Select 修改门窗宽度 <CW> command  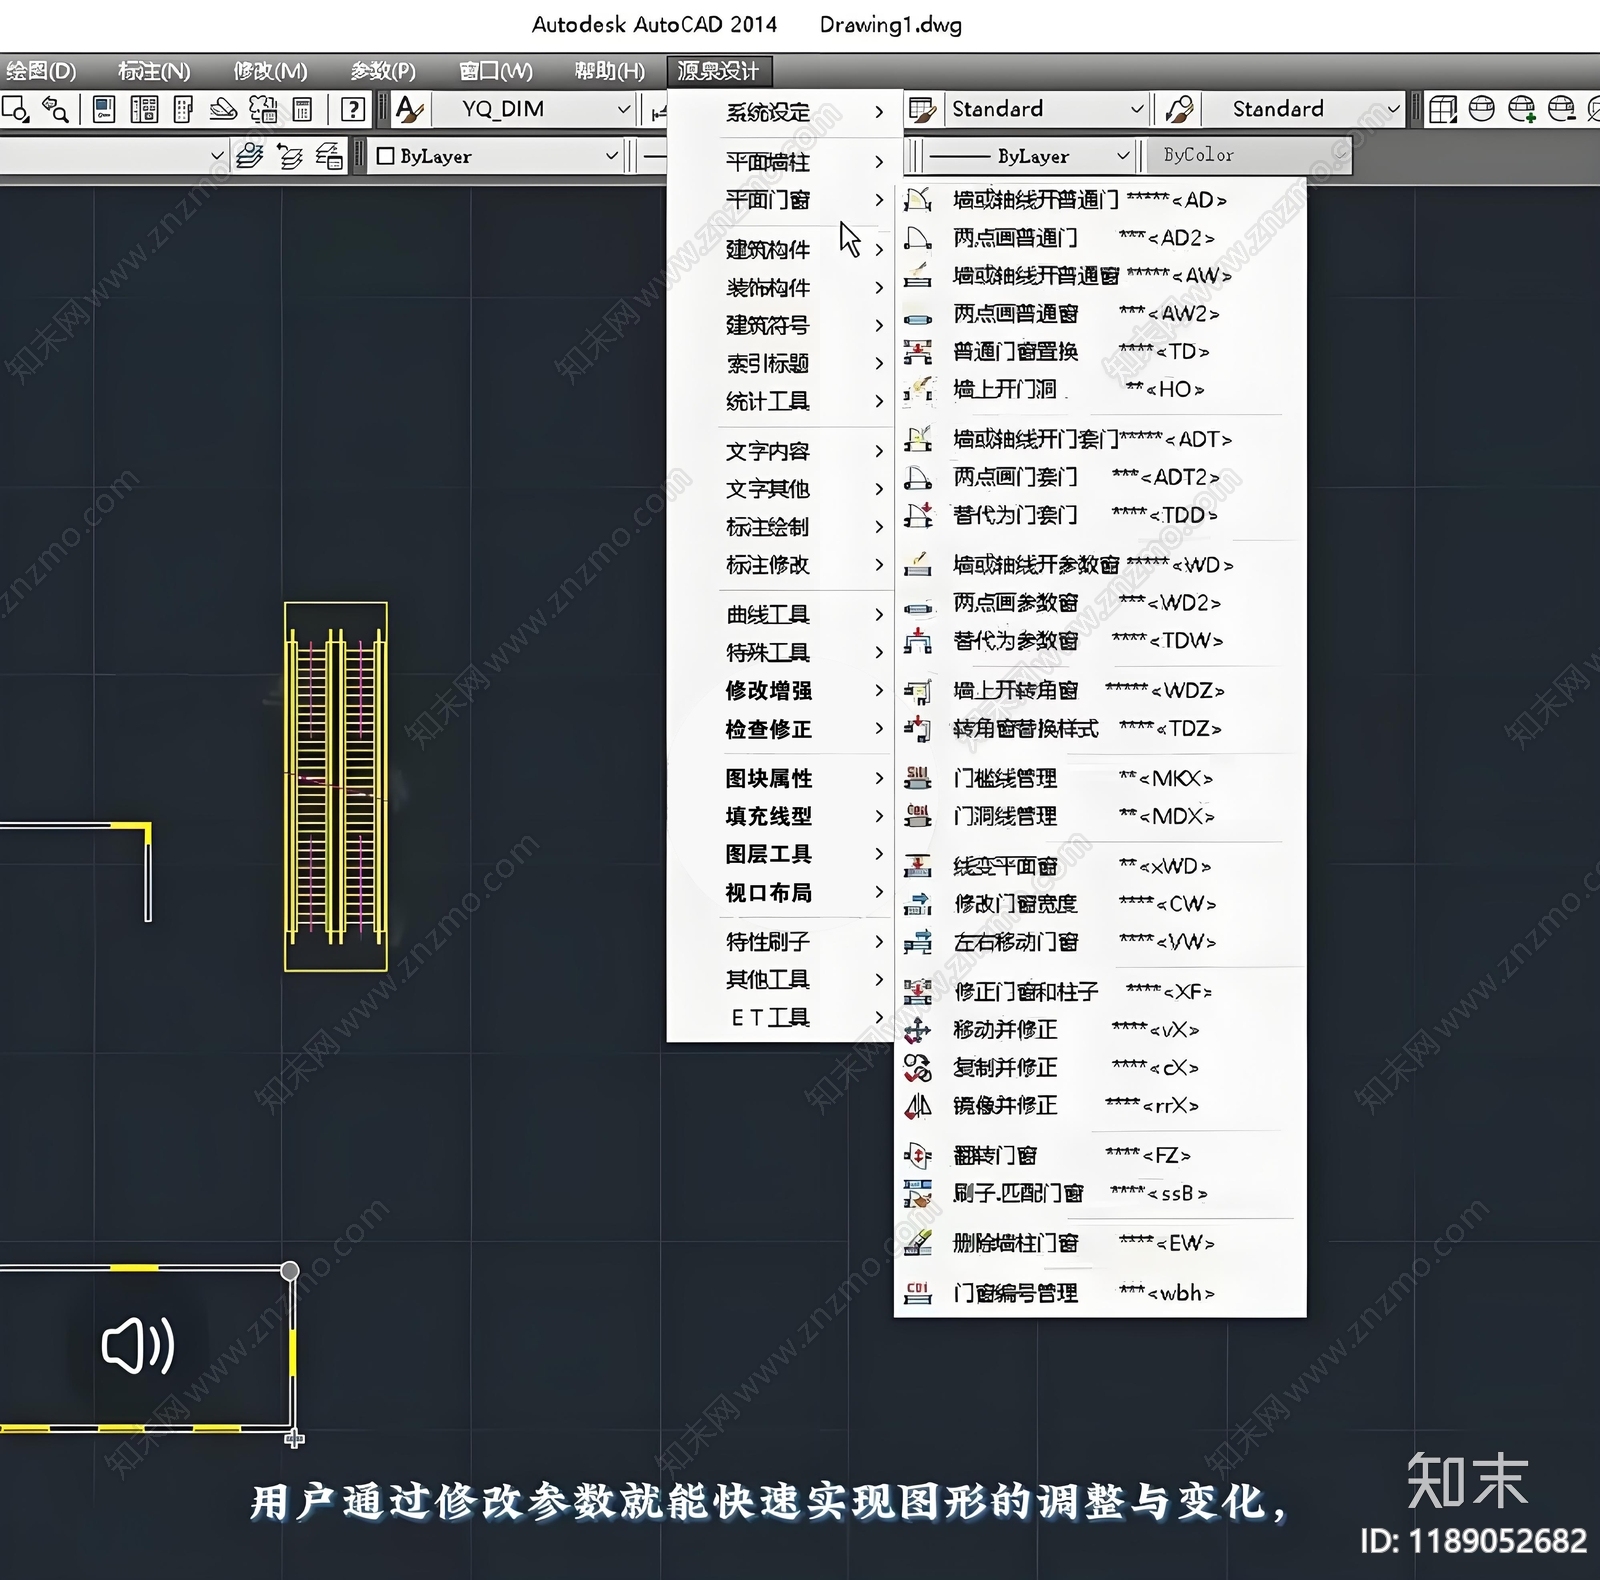(x=1100, y=904)
